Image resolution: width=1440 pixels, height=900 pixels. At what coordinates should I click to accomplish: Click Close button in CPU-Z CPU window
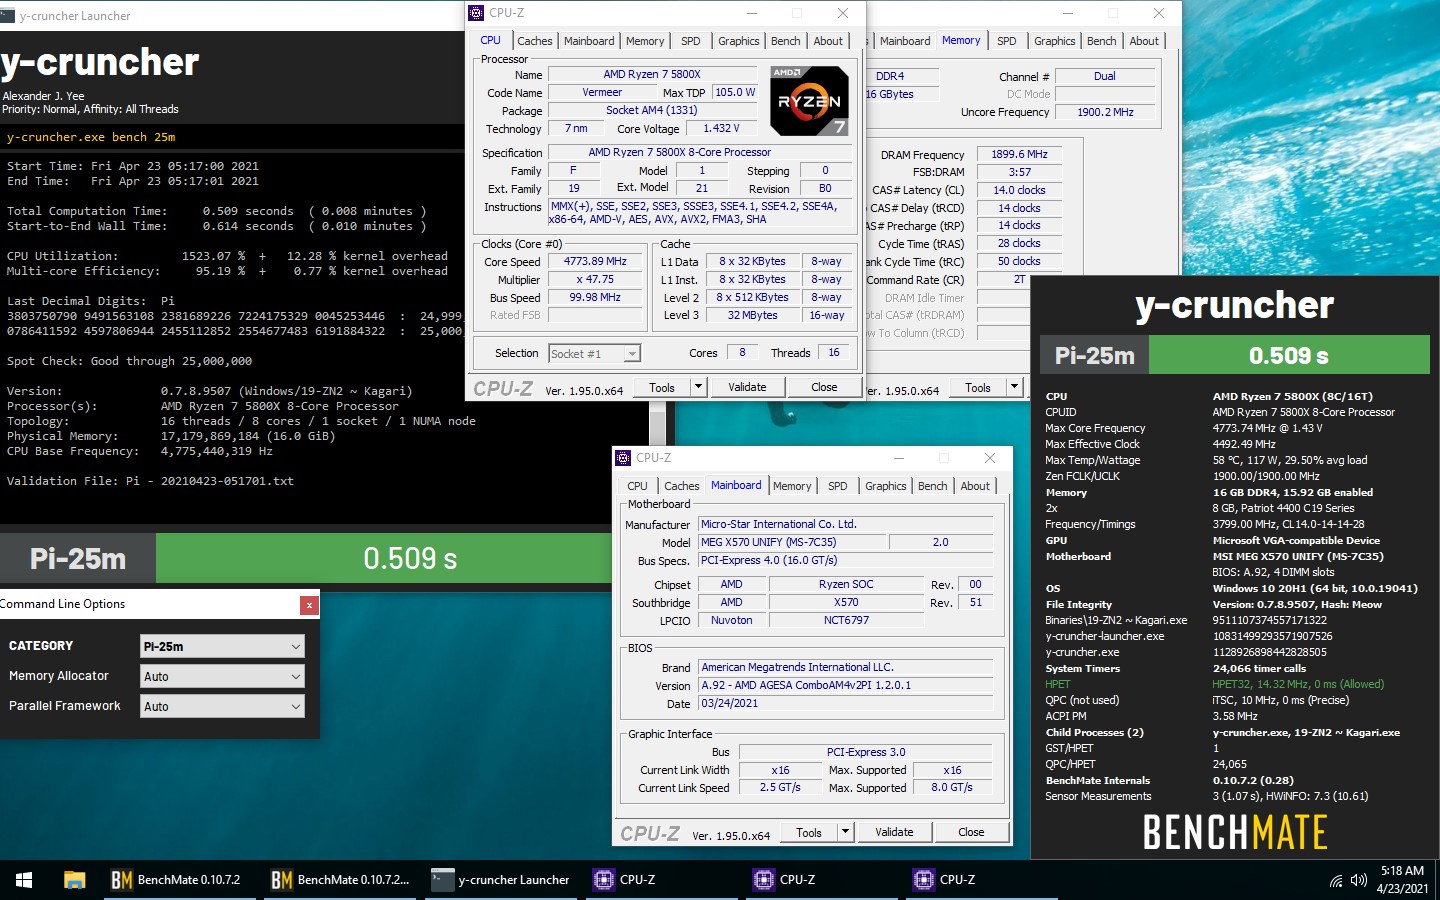(824, 387)
